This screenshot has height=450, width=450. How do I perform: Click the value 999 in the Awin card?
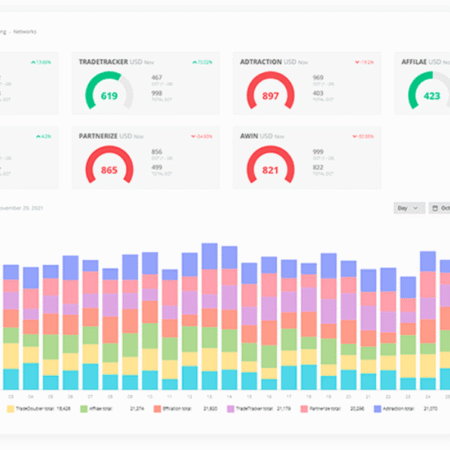click(x=318, y=152)
